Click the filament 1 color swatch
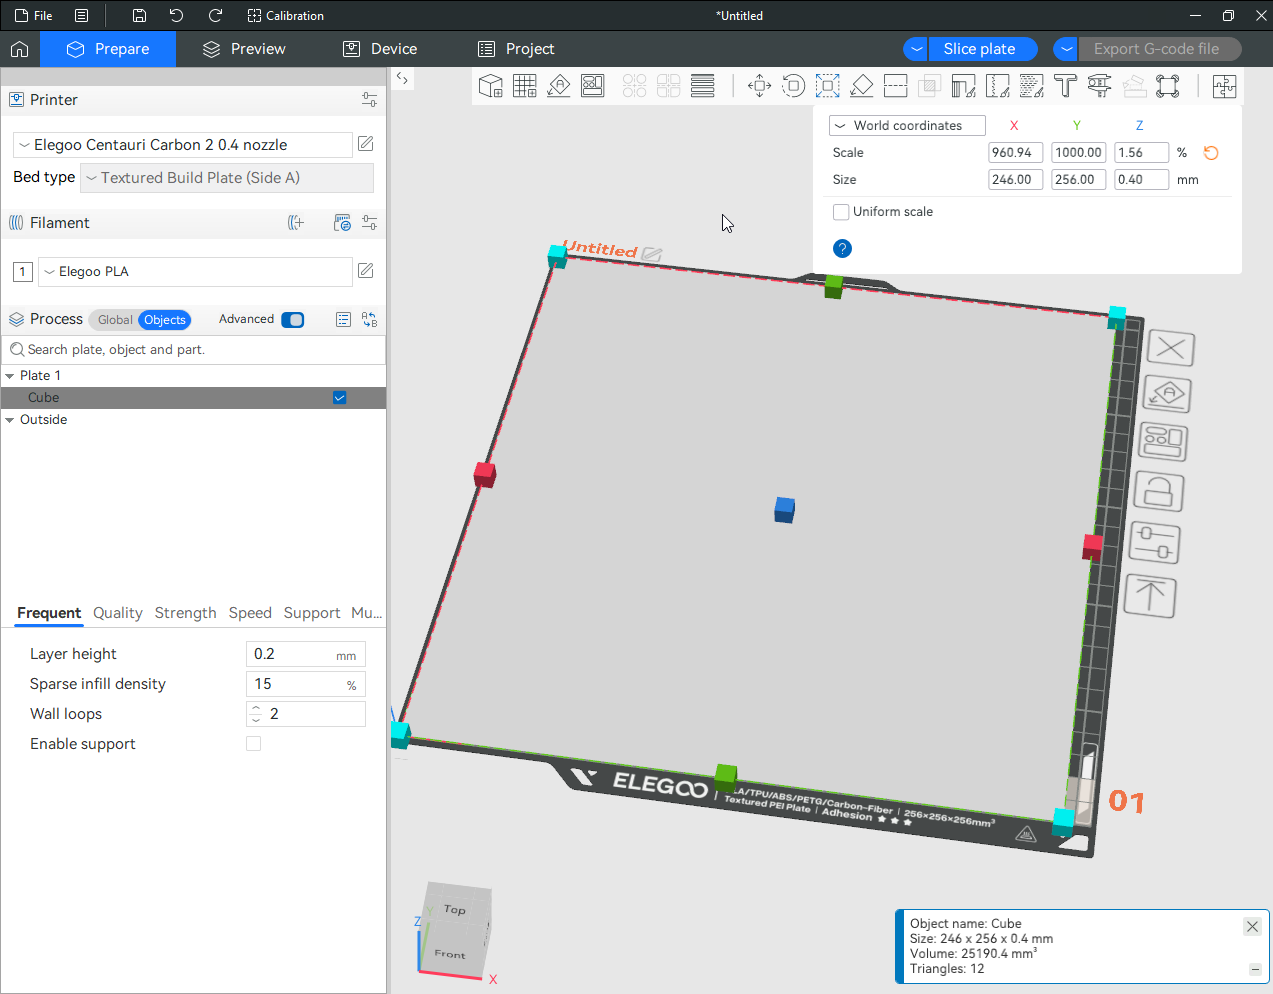Screen dimensions: 1273x994 23,272
